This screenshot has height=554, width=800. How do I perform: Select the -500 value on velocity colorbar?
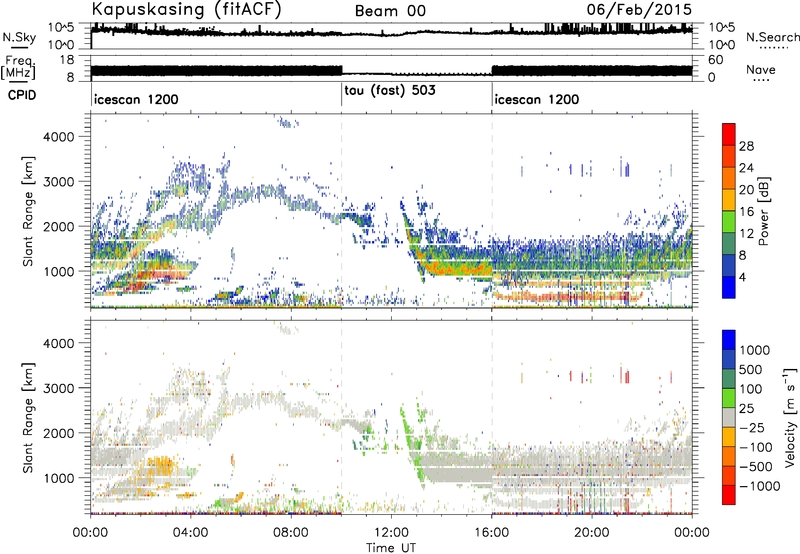point(756,467)
